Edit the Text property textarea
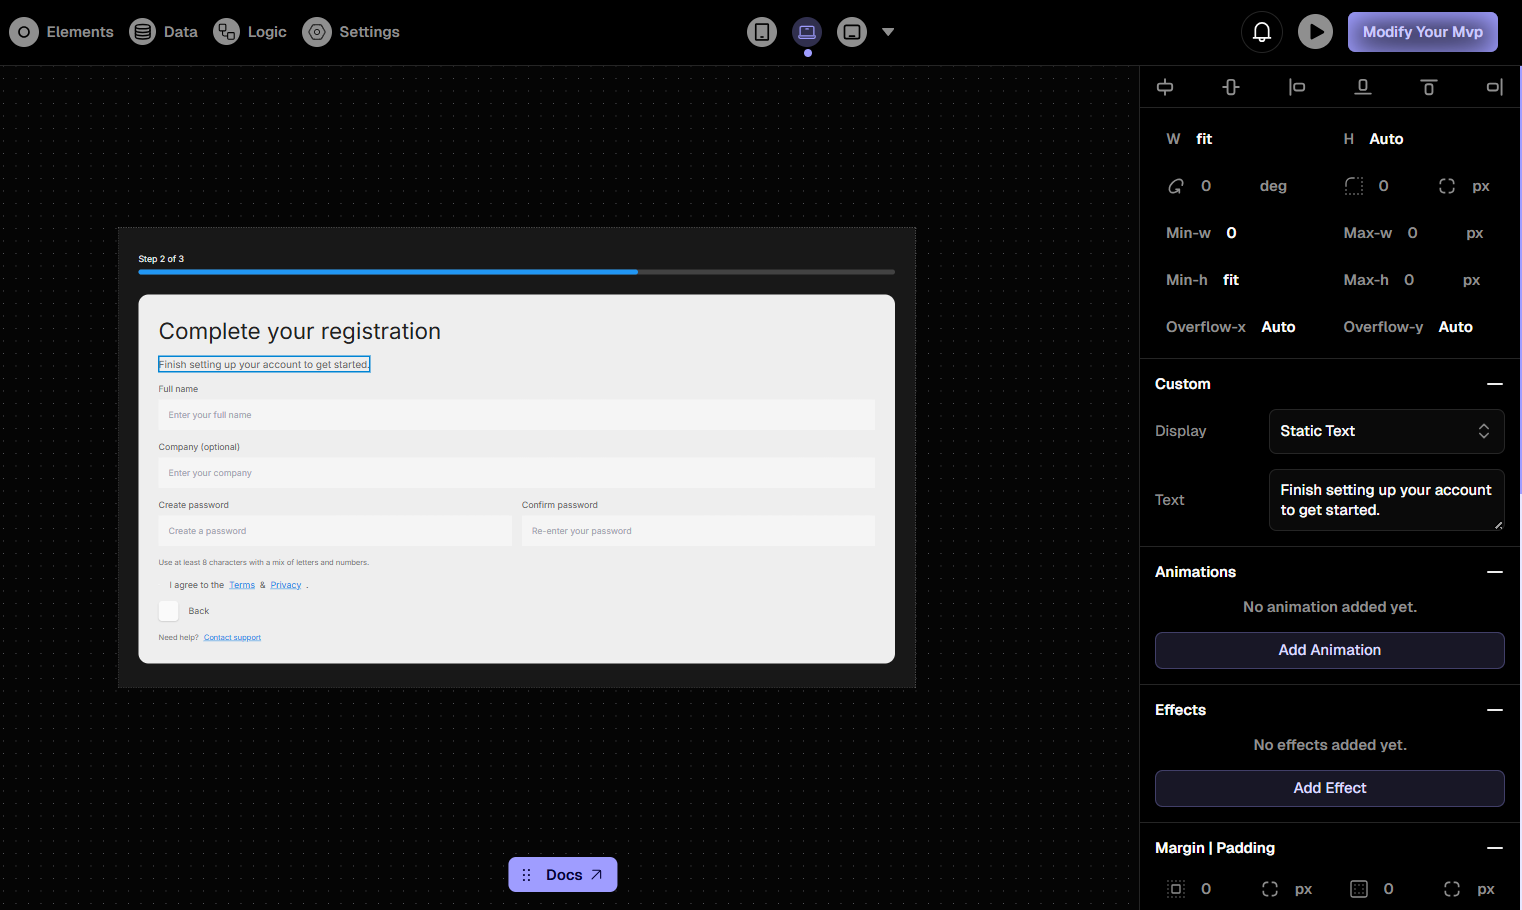The image size is (1522, 910). tap(1386, 500)
